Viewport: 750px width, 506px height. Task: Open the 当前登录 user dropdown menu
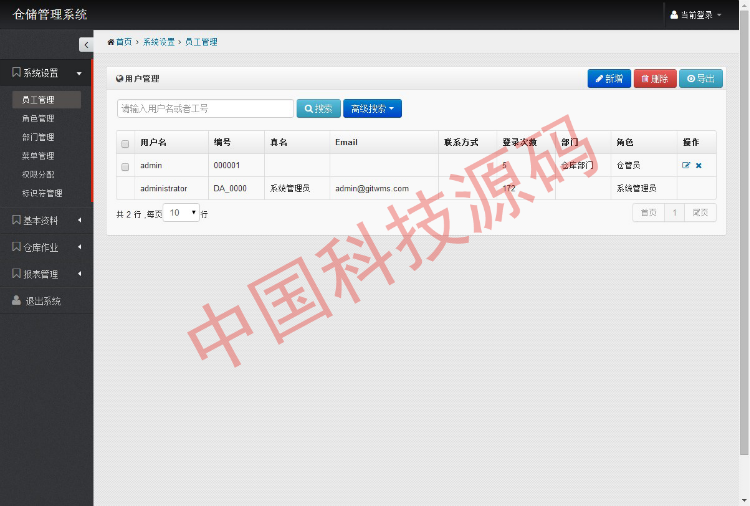(696, 15)
